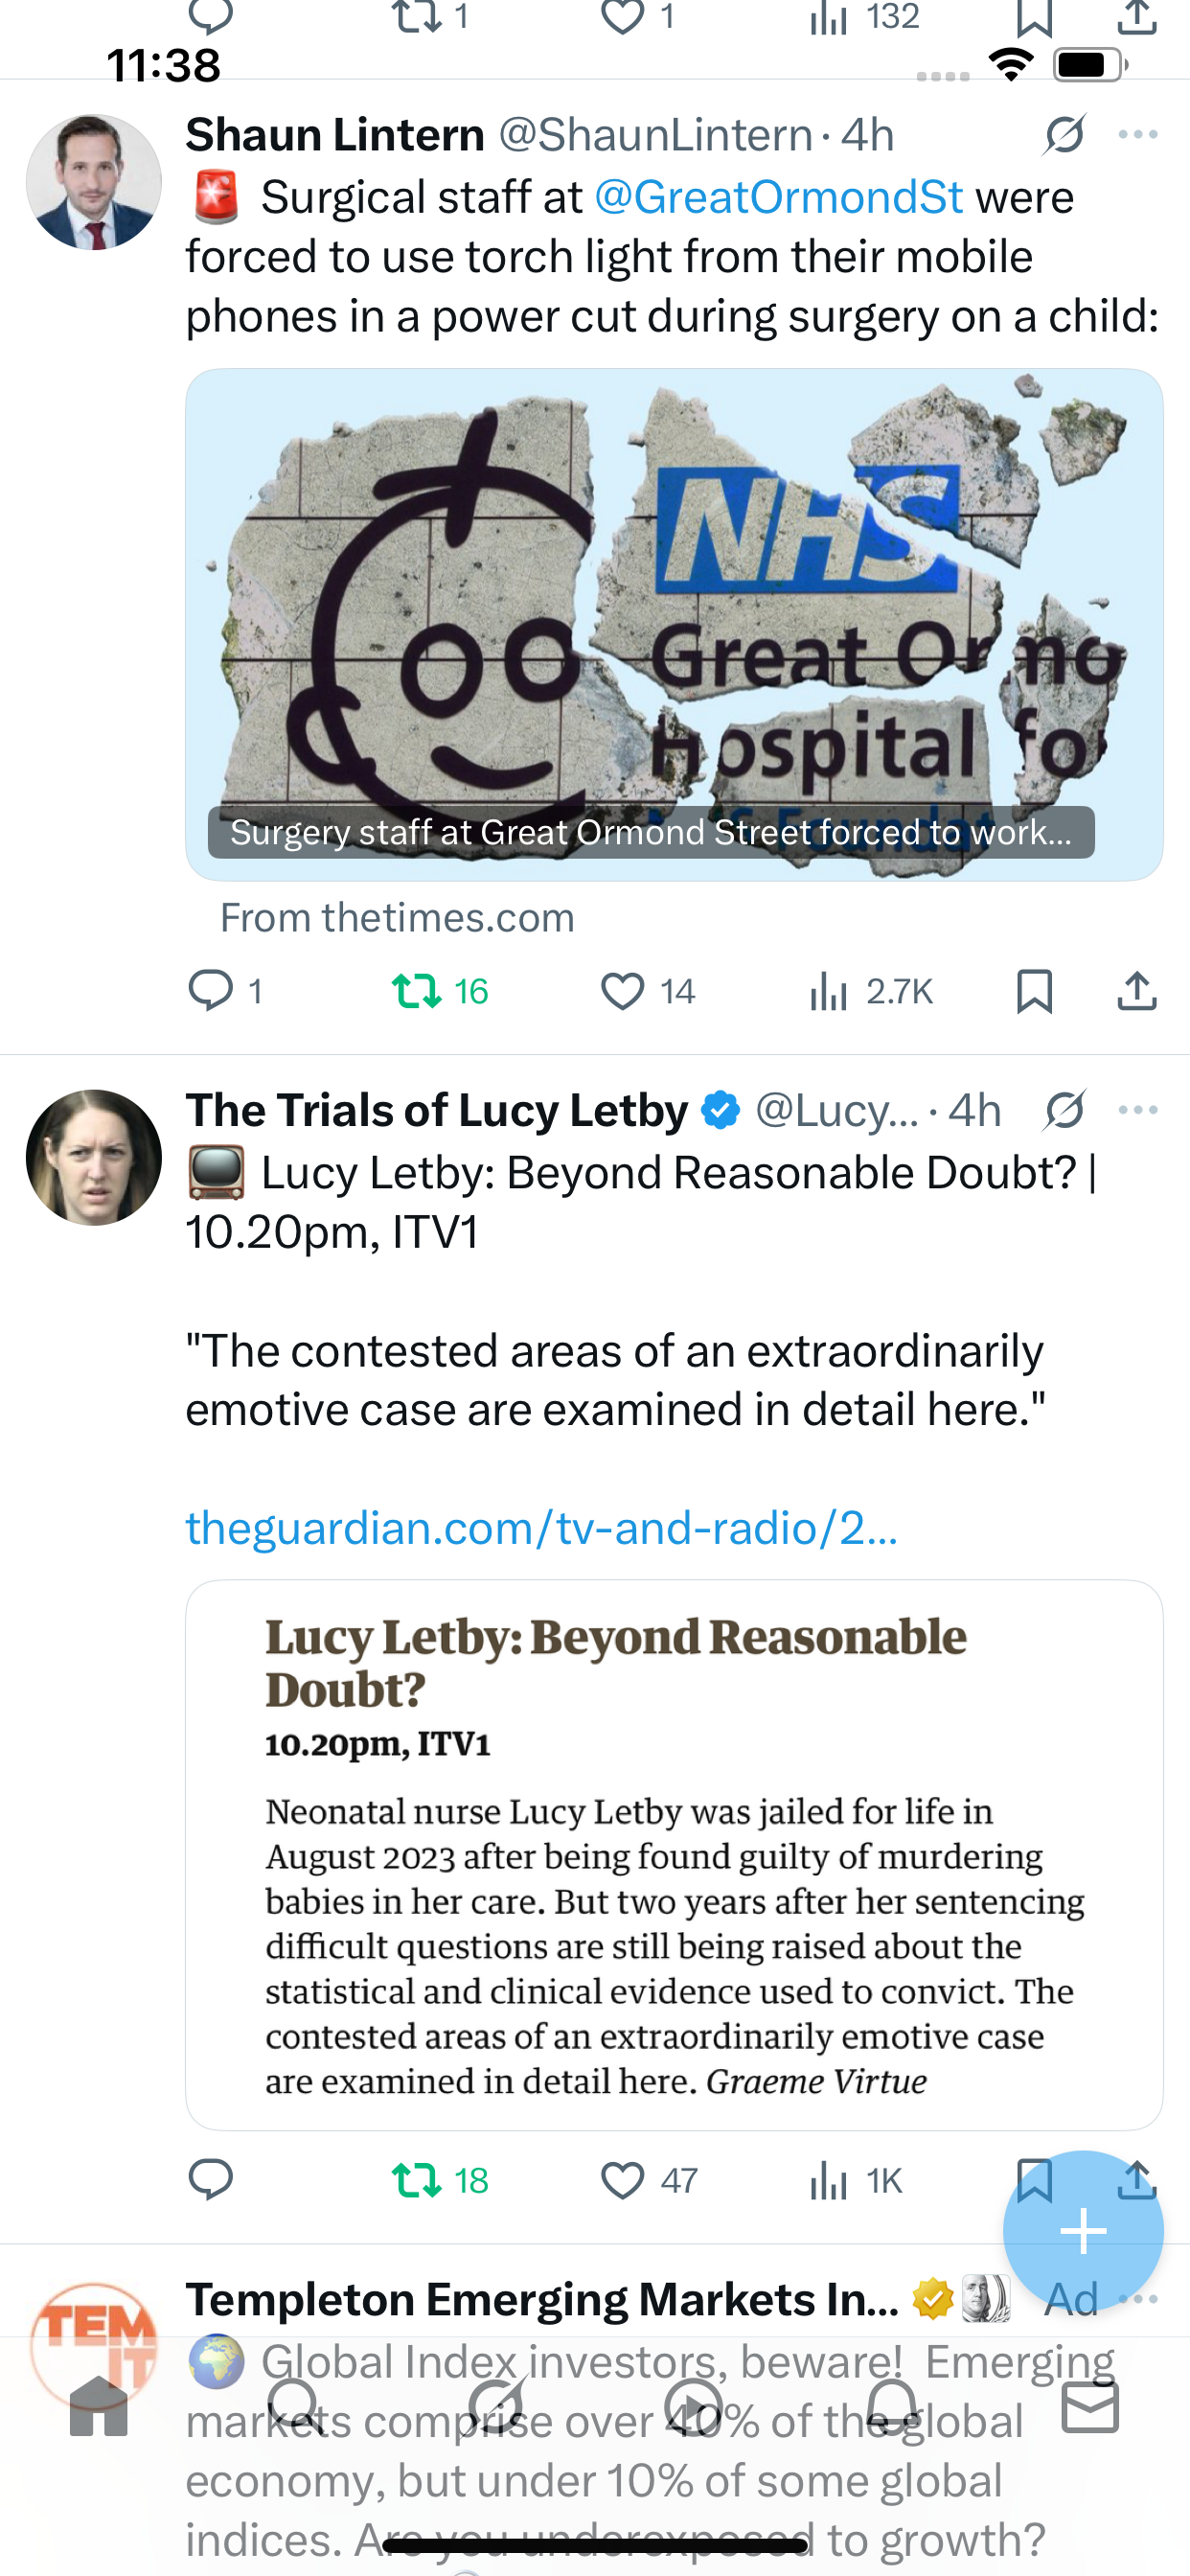Open theguardian.com tv-and-radio link
This screenshot has height=2576, width=1190.
(541, 1528)
